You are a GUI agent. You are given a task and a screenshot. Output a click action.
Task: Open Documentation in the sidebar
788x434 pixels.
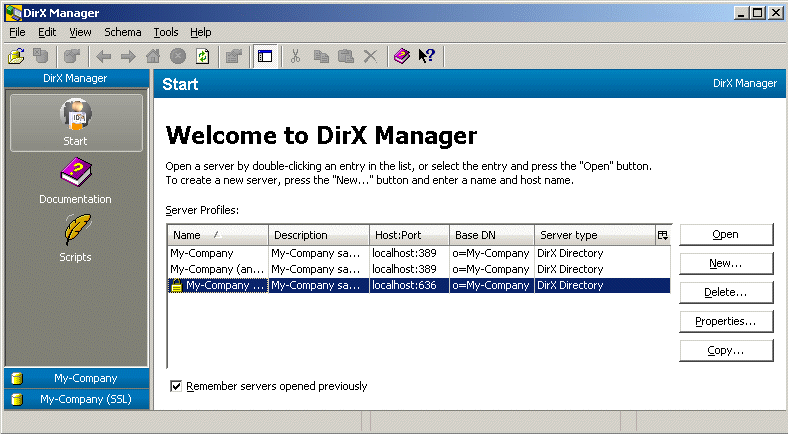click(x=75, y=181)
